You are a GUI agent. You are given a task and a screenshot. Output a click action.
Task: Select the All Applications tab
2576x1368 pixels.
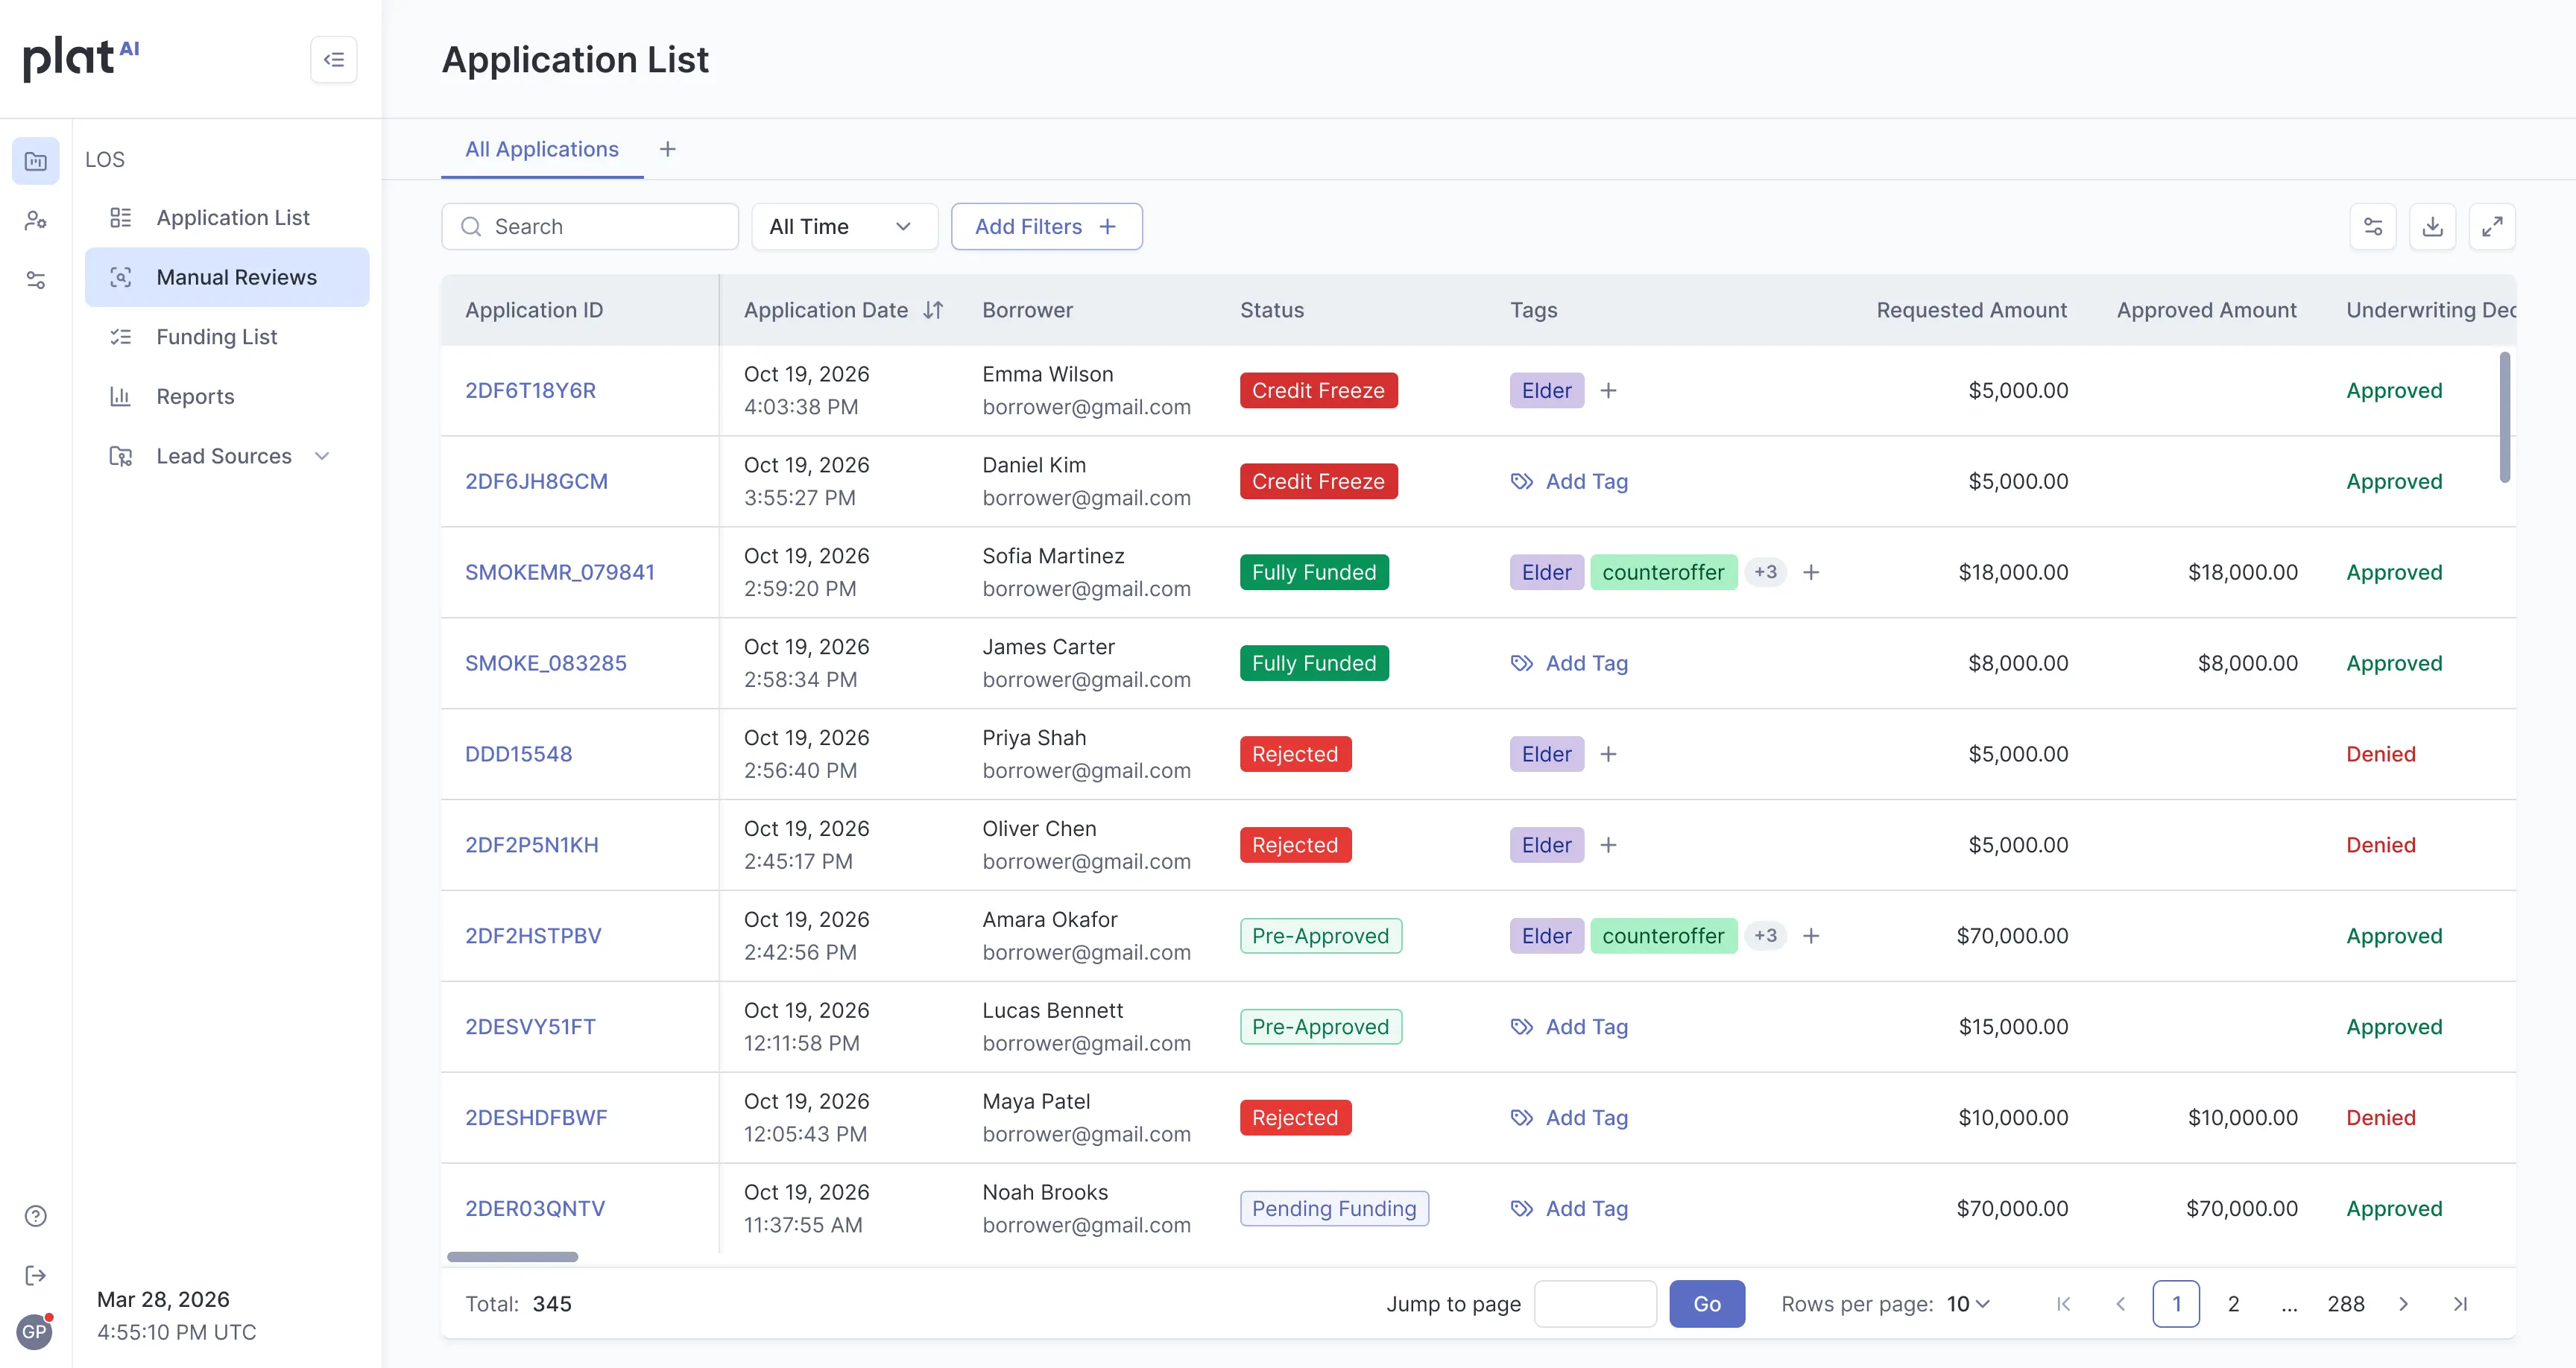click(x=542, y=149)
